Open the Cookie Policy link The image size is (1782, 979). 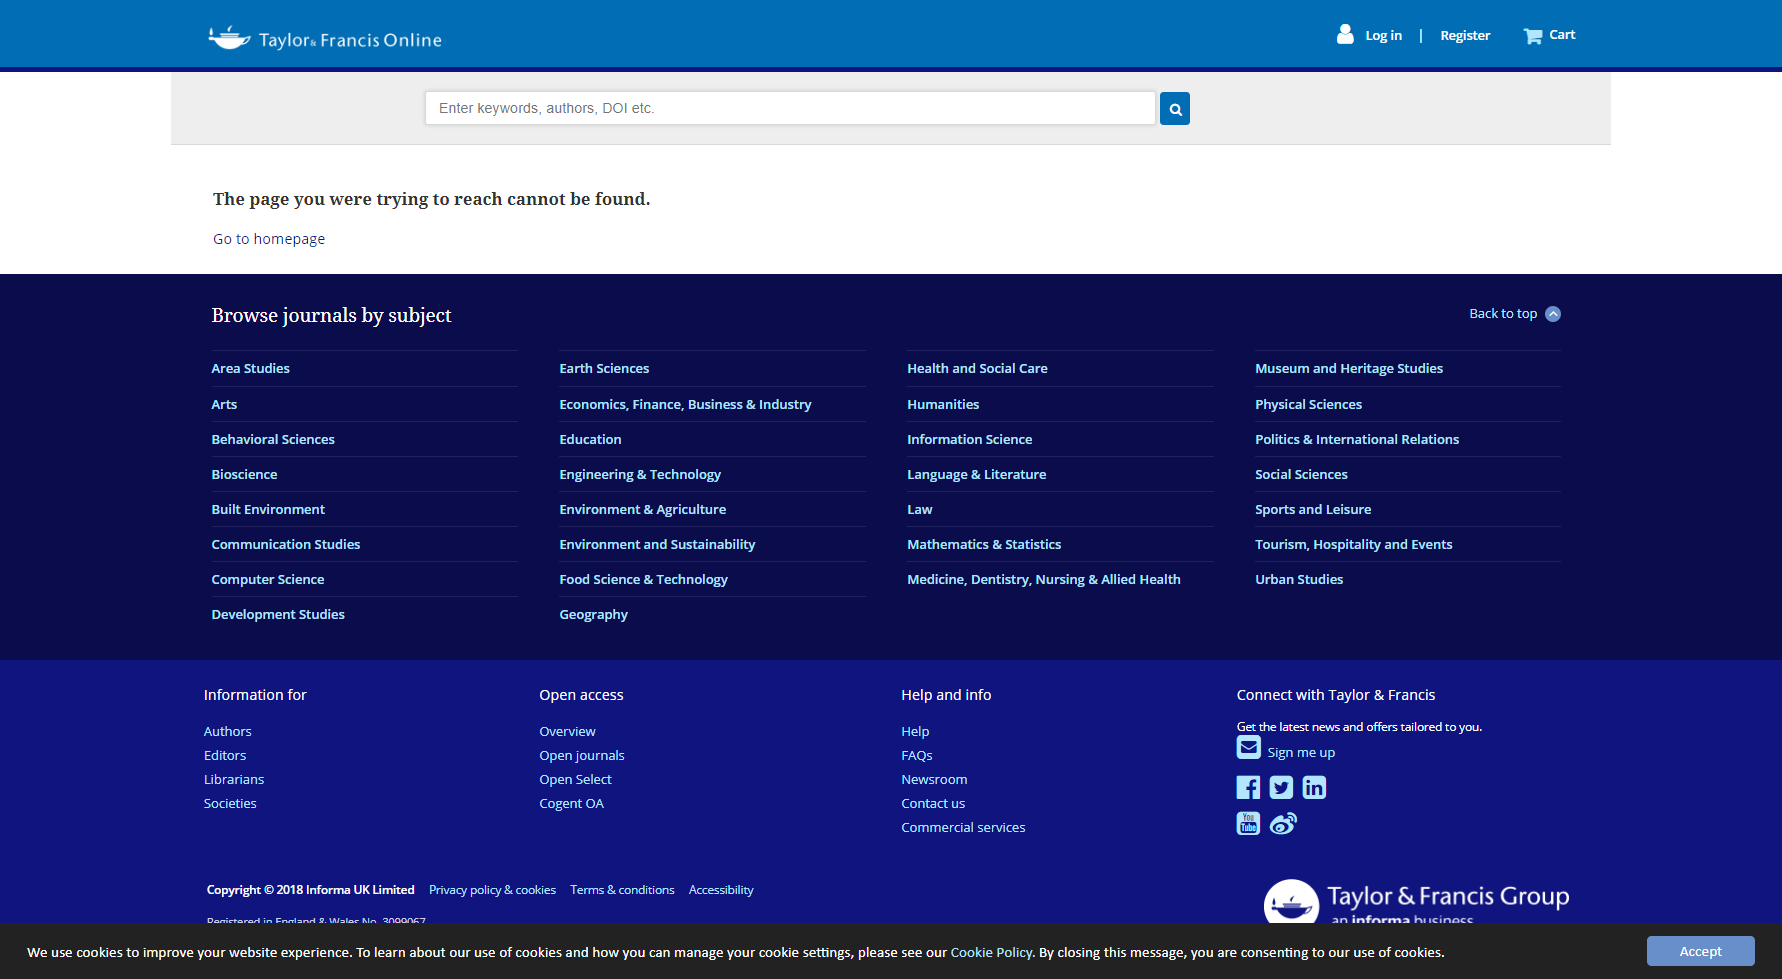pyautogui.click(x=991, y=952)
